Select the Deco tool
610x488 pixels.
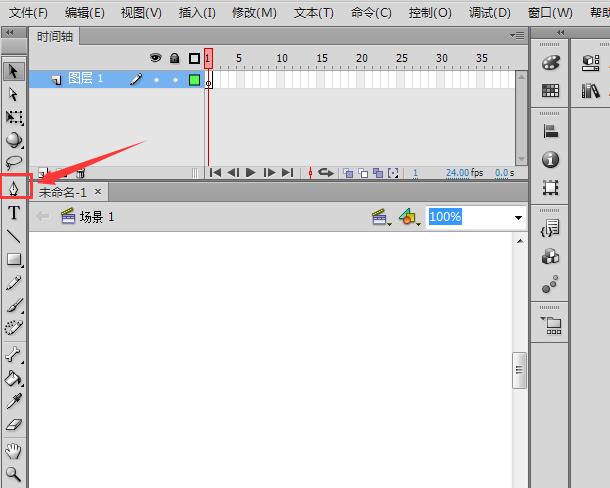tap(14, 328)
